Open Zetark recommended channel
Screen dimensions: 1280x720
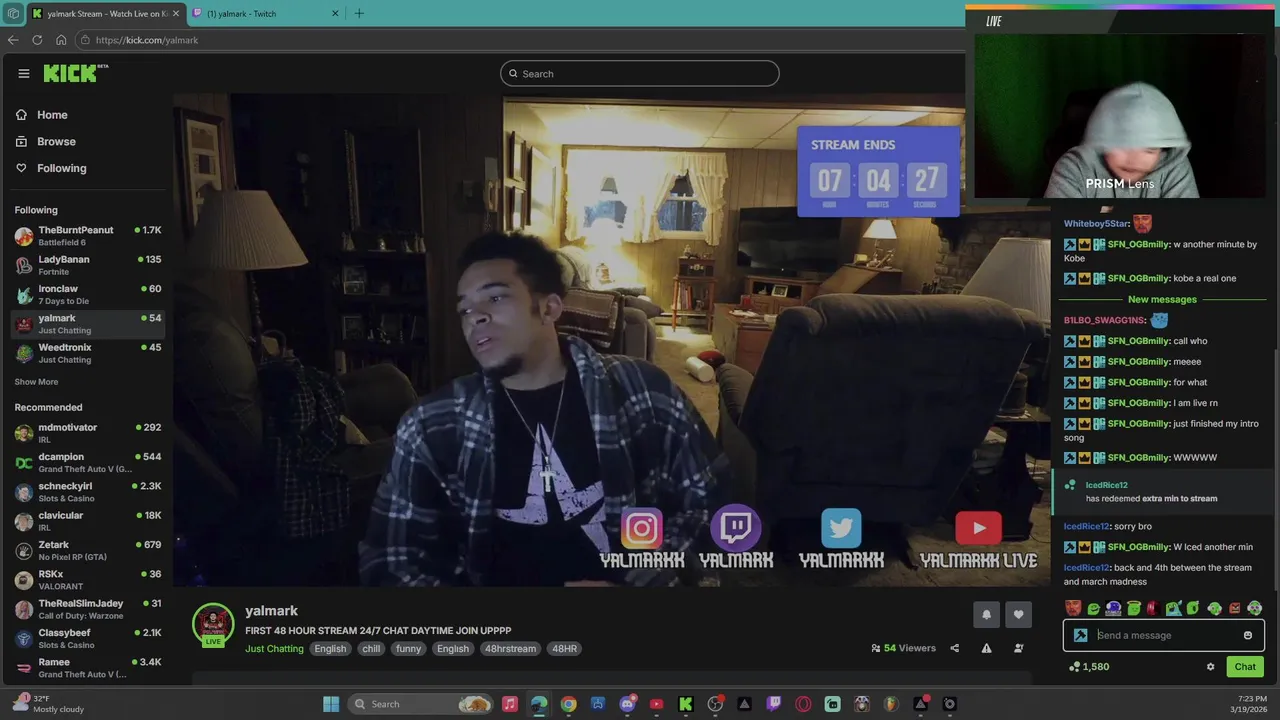88,550
